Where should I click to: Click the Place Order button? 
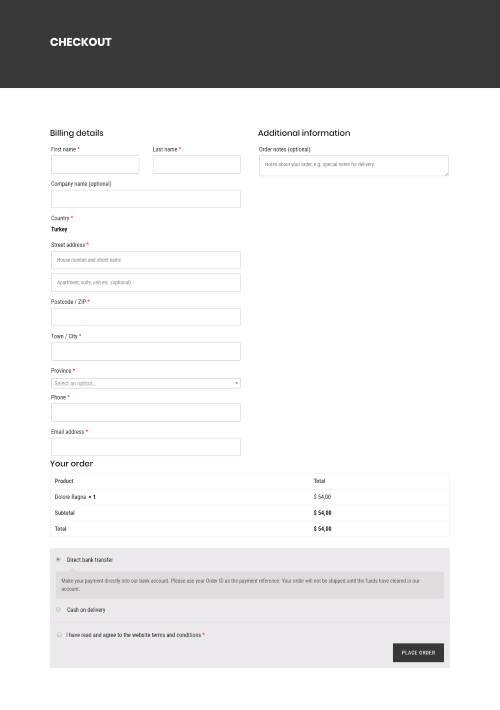(x=418, y=652)
